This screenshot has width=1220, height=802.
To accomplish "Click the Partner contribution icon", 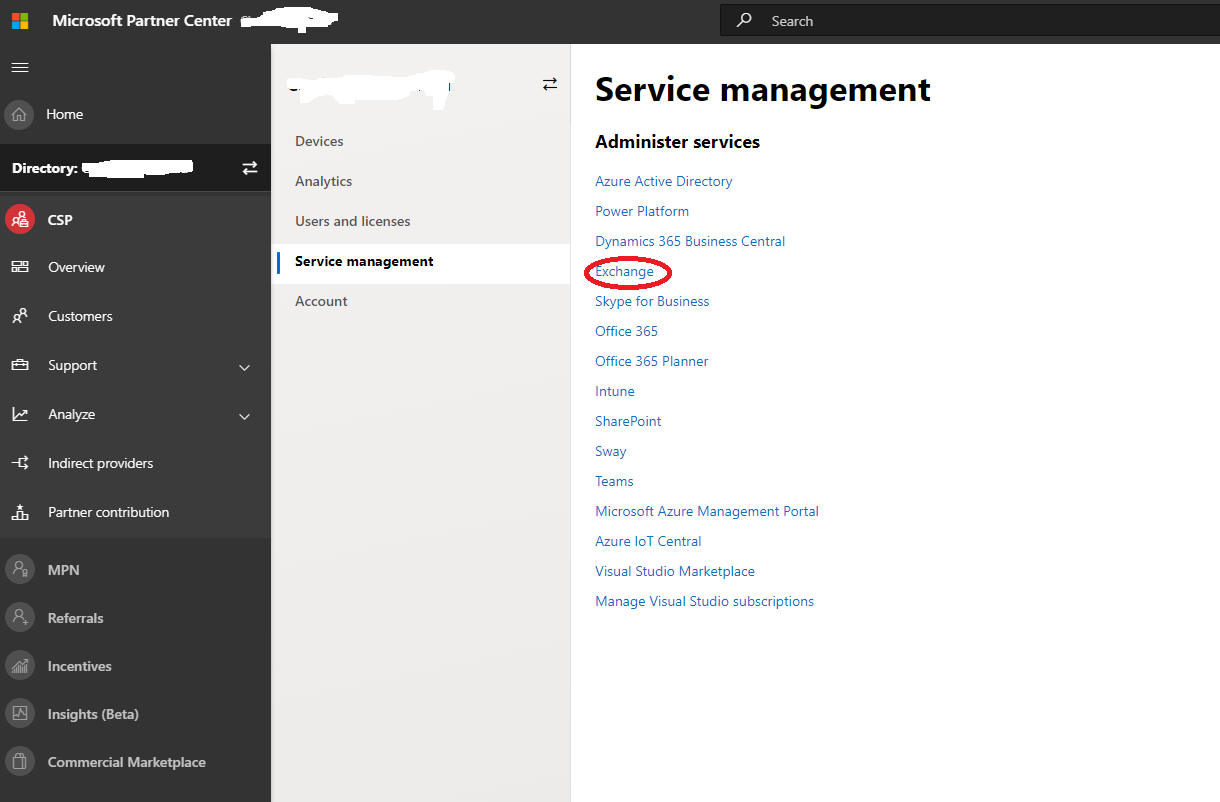I will pos(20,512).
